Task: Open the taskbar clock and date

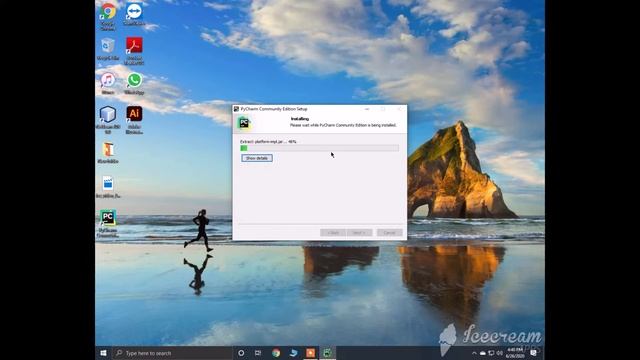Action: pos(515,353)
